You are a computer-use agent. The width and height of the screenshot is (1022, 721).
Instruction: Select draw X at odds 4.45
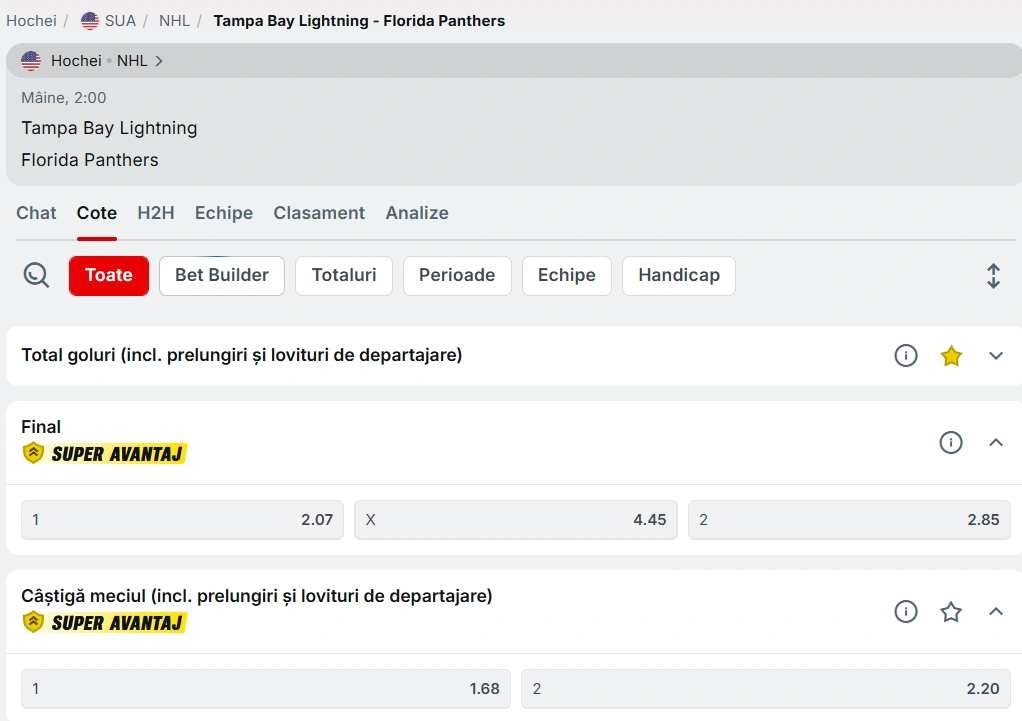coord(515,520)
